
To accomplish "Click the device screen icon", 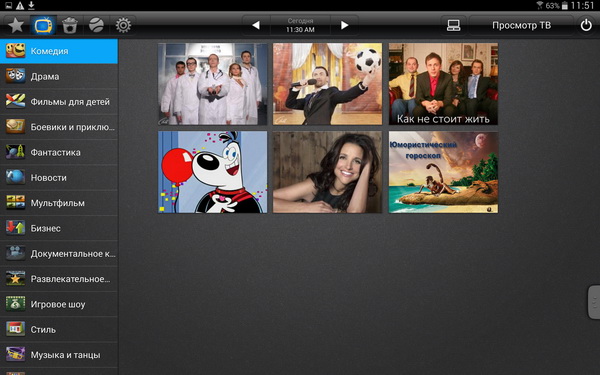I will [453, 25].
